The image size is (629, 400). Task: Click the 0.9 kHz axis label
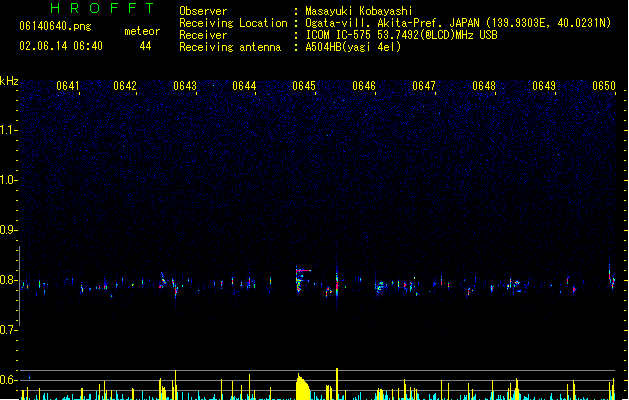(x=8, y=230)
